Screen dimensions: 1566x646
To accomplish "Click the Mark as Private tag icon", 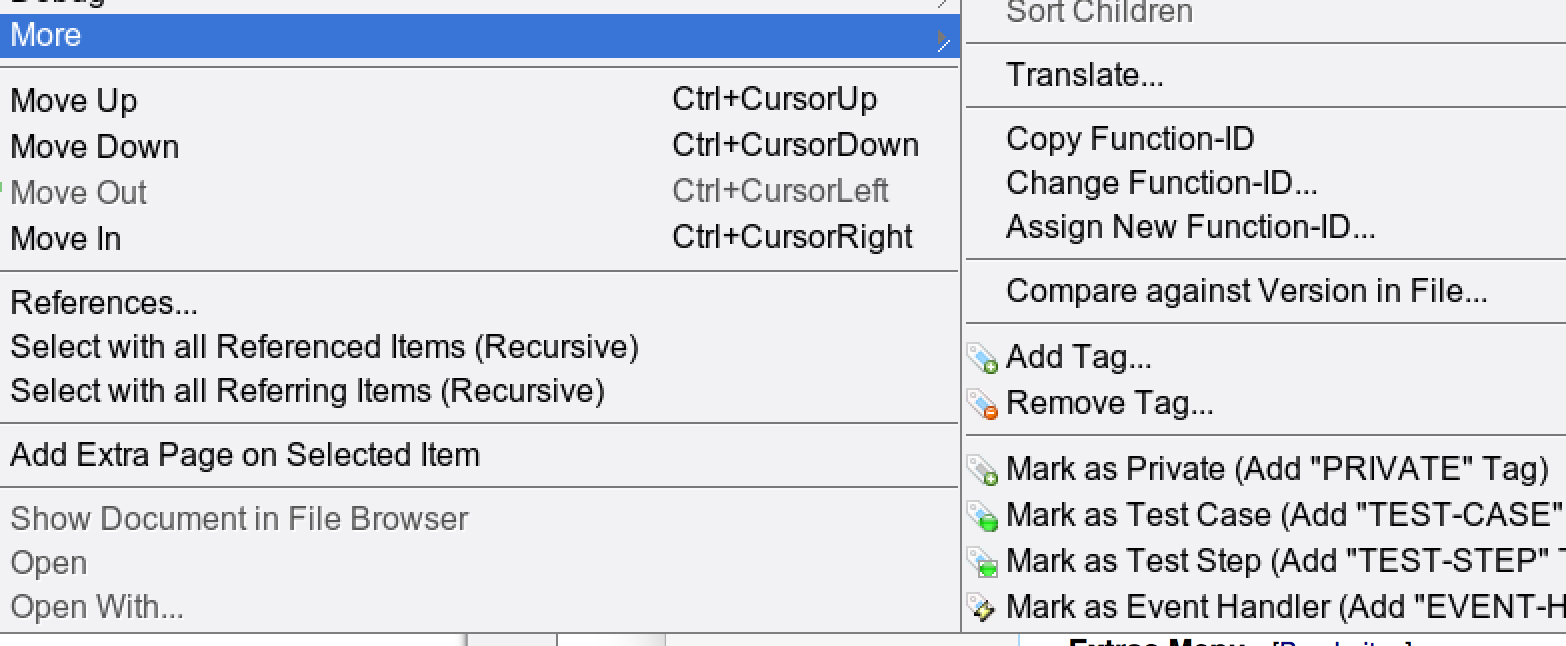I will 983,470.
